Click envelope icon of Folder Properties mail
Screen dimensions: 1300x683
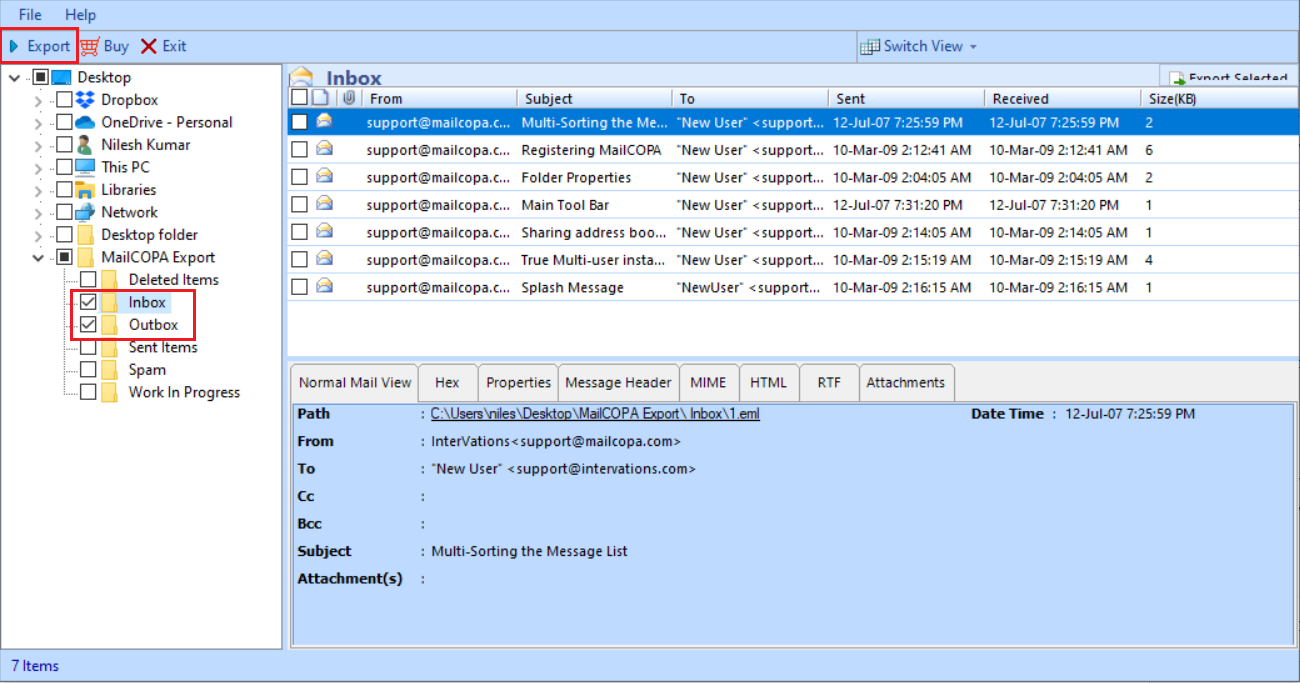tap(324, 176)
